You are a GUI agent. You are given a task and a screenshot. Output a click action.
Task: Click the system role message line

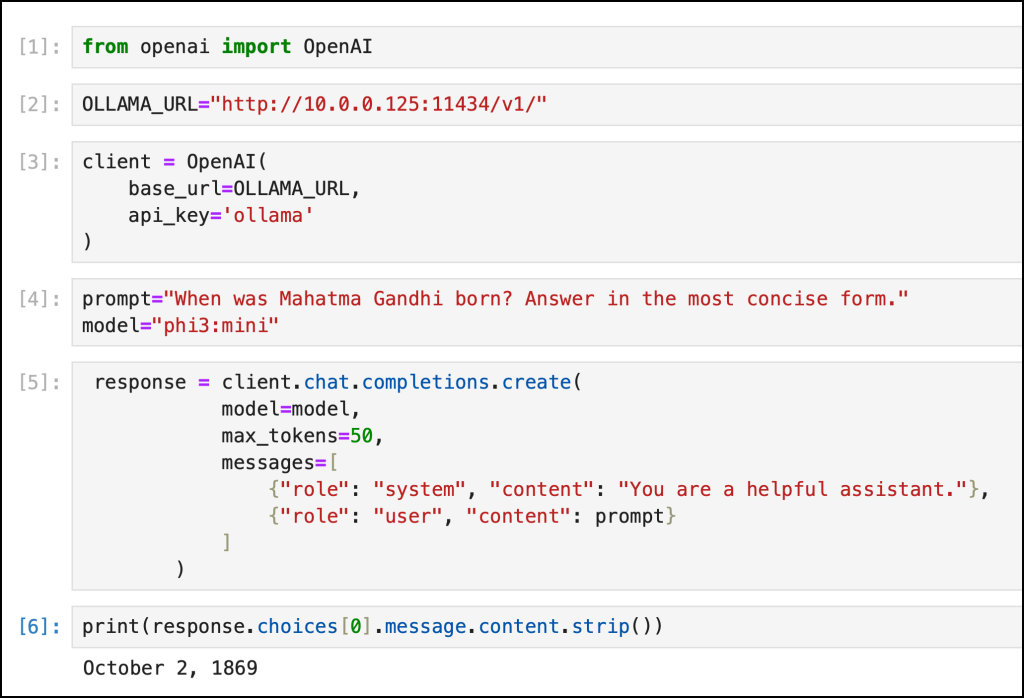(629, 490)
